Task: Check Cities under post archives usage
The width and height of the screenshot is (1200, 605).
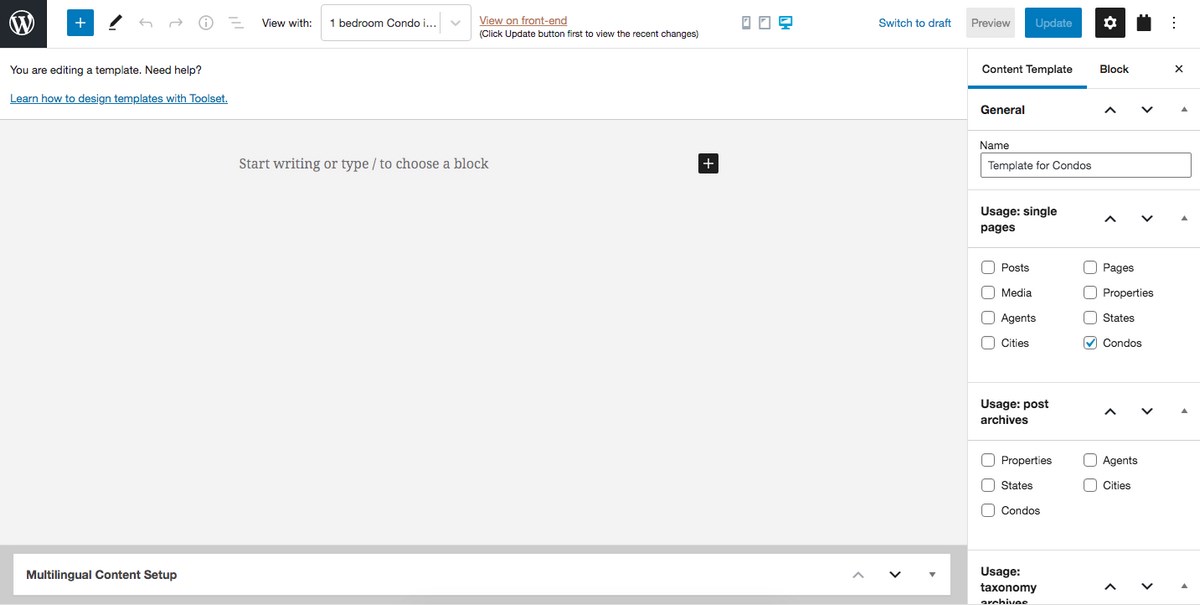Action: 1090,486
